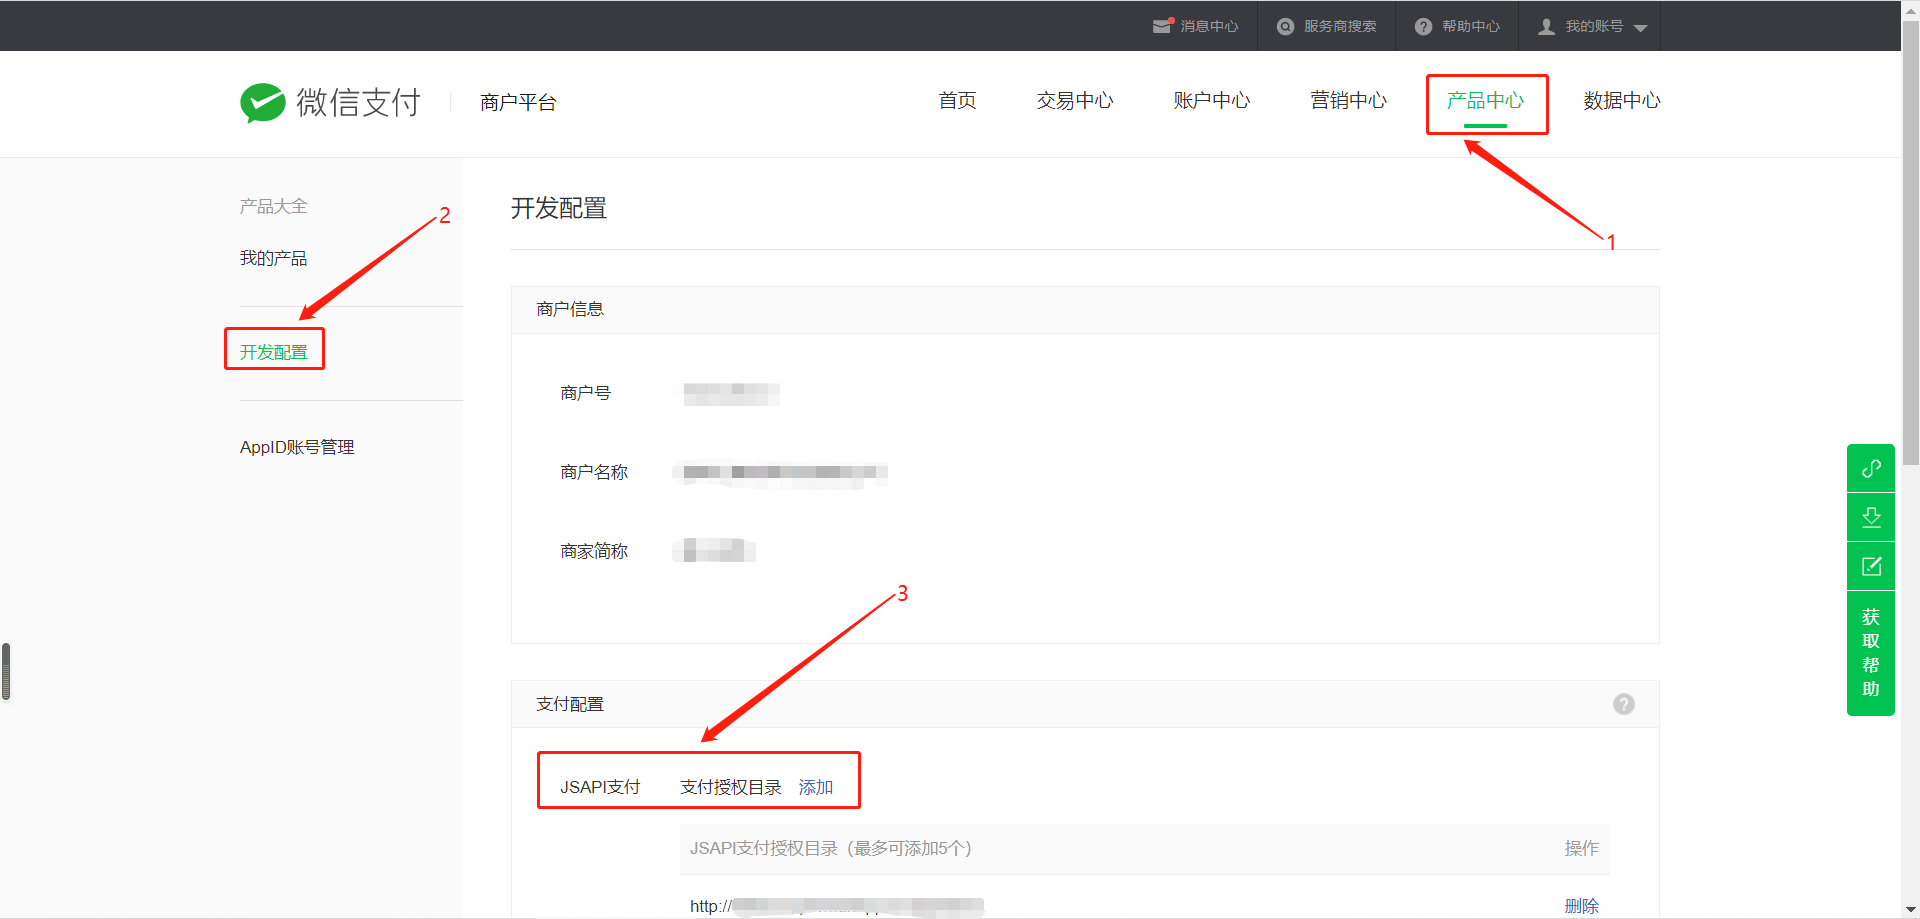Click the WeChat Pay logo icon
This screenshot has height=919, width=1920.
click(x=263, y=102)
